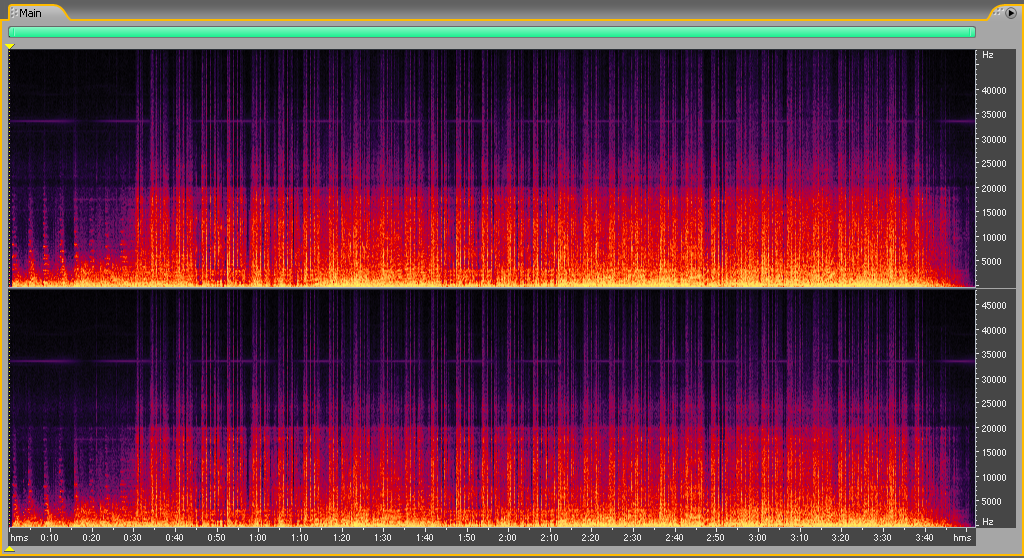Image resolution: width=1024 pixels, height=558 pixels.
Task: Click 20000 on upper channel frequency scale
Action: point(992,188)
